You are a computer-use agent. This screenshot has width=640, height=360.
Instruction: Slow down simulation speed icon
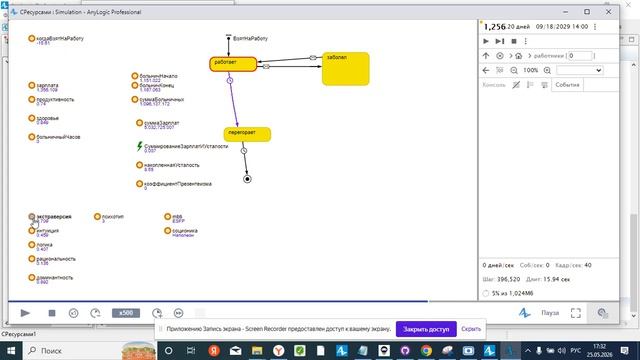[73, 313]
